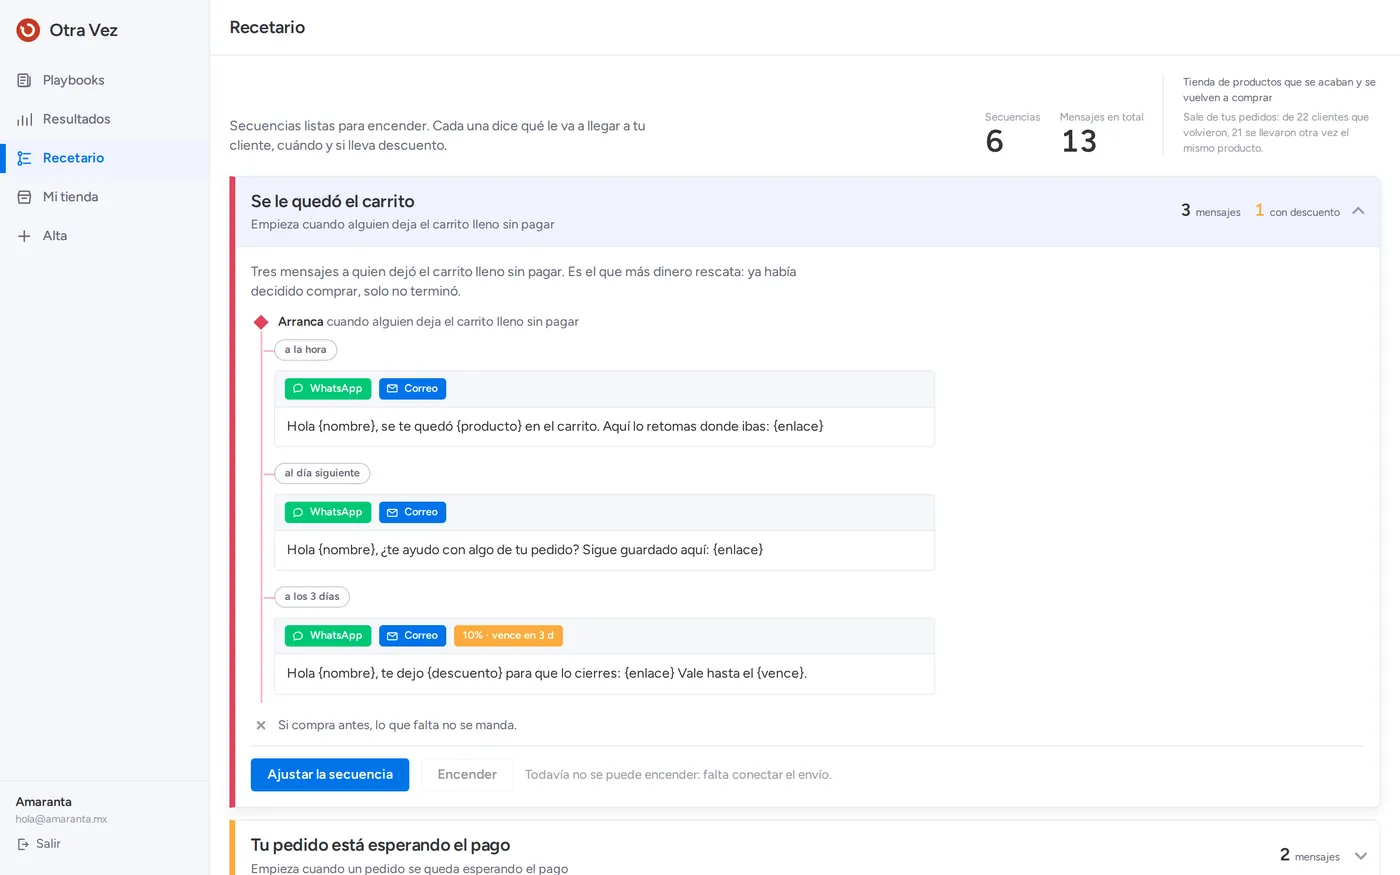Click the disabled Encender button
The width and height of the screenshot is (1400, 875).
click(x=467, y=775)
